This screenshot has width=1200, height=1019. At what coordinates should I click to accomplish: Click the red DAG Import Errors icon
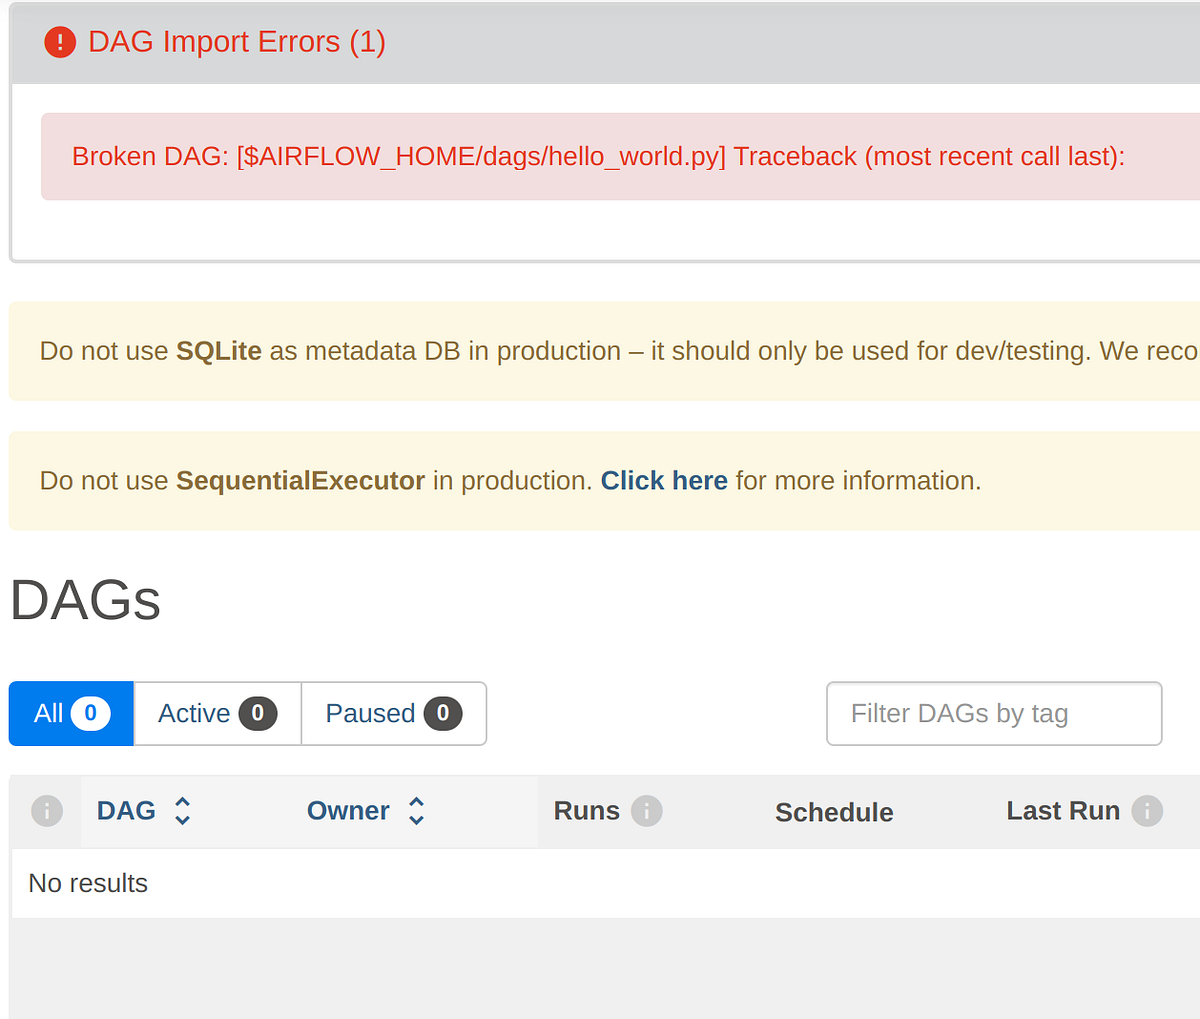[59, 42]
